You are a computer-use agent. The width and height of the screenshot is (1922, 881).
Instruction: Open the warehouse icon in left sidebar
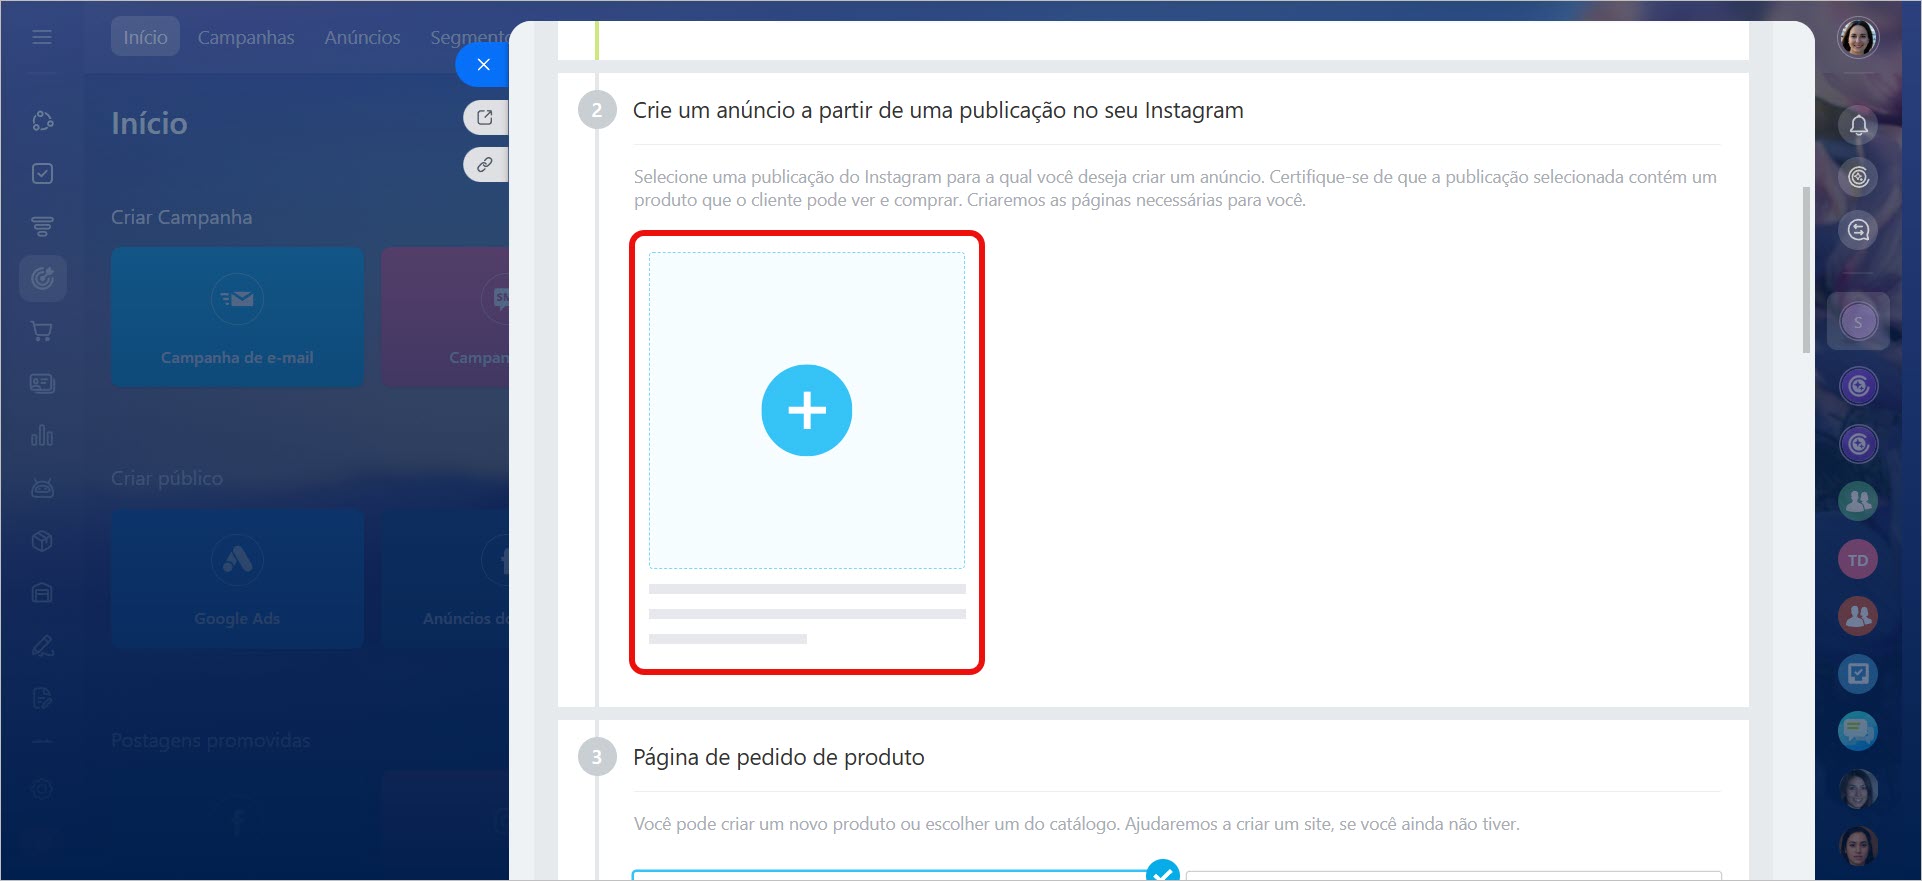(42, 593)
